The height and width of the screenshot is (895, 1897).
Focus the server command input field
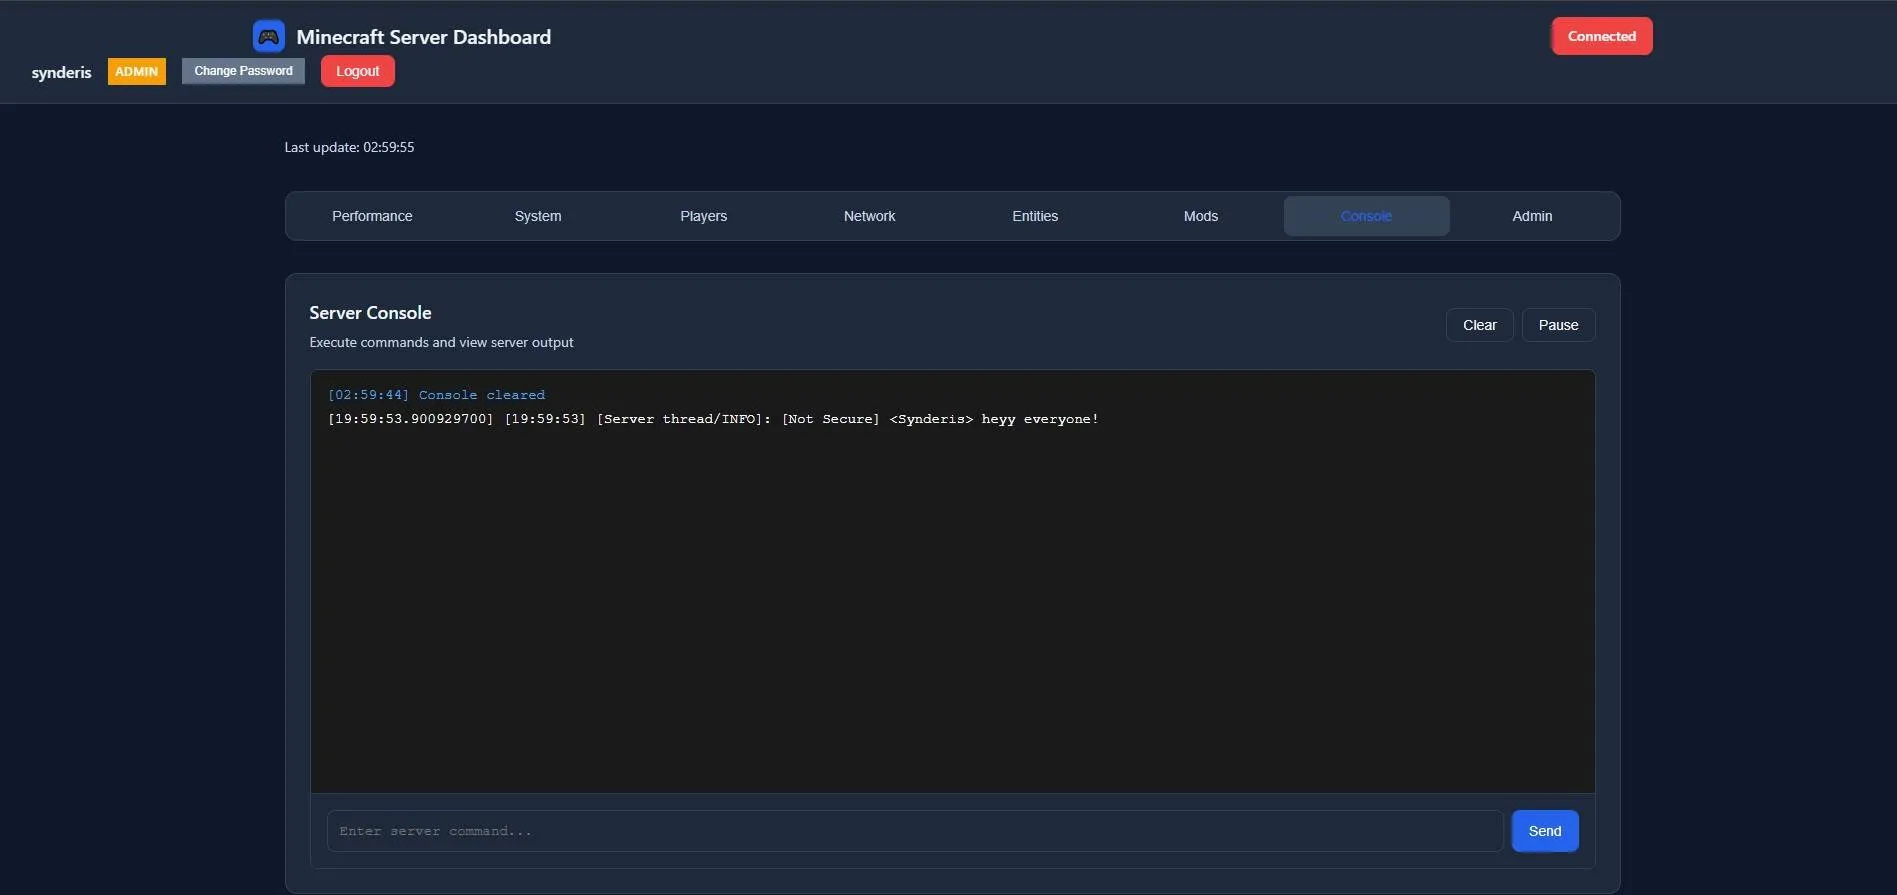point(915,831)
